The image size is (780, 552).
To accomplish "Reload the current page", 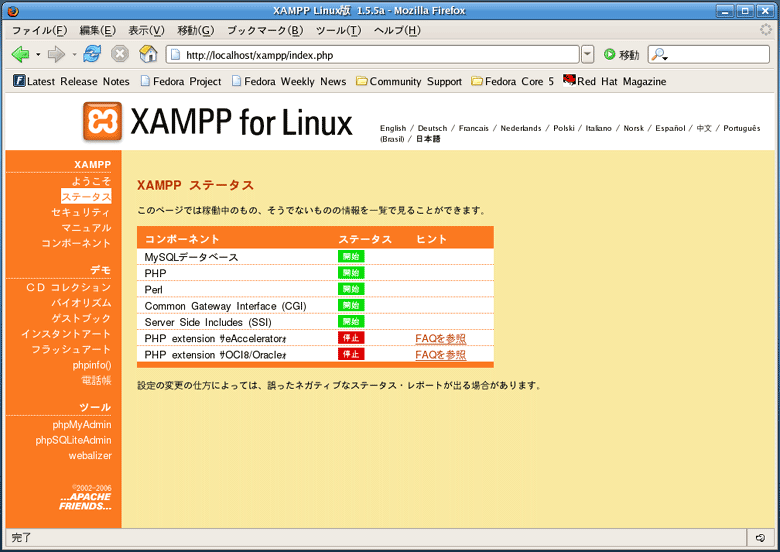I will point(92,54).
